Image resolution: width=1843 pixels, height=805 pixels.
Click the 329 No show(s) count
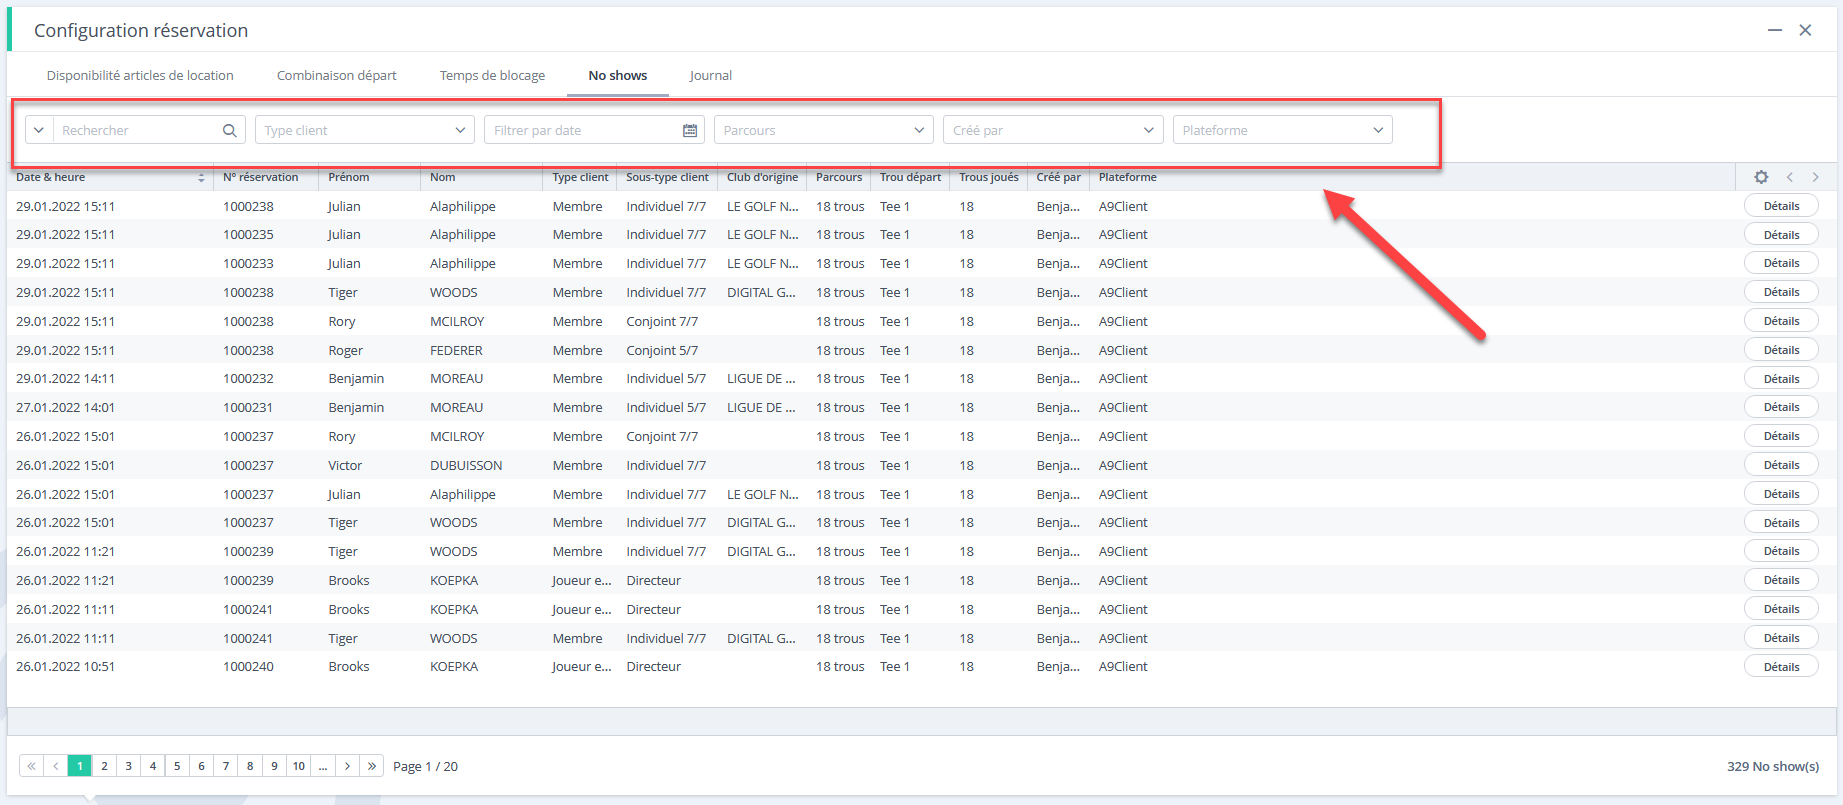pos(1772,766)
